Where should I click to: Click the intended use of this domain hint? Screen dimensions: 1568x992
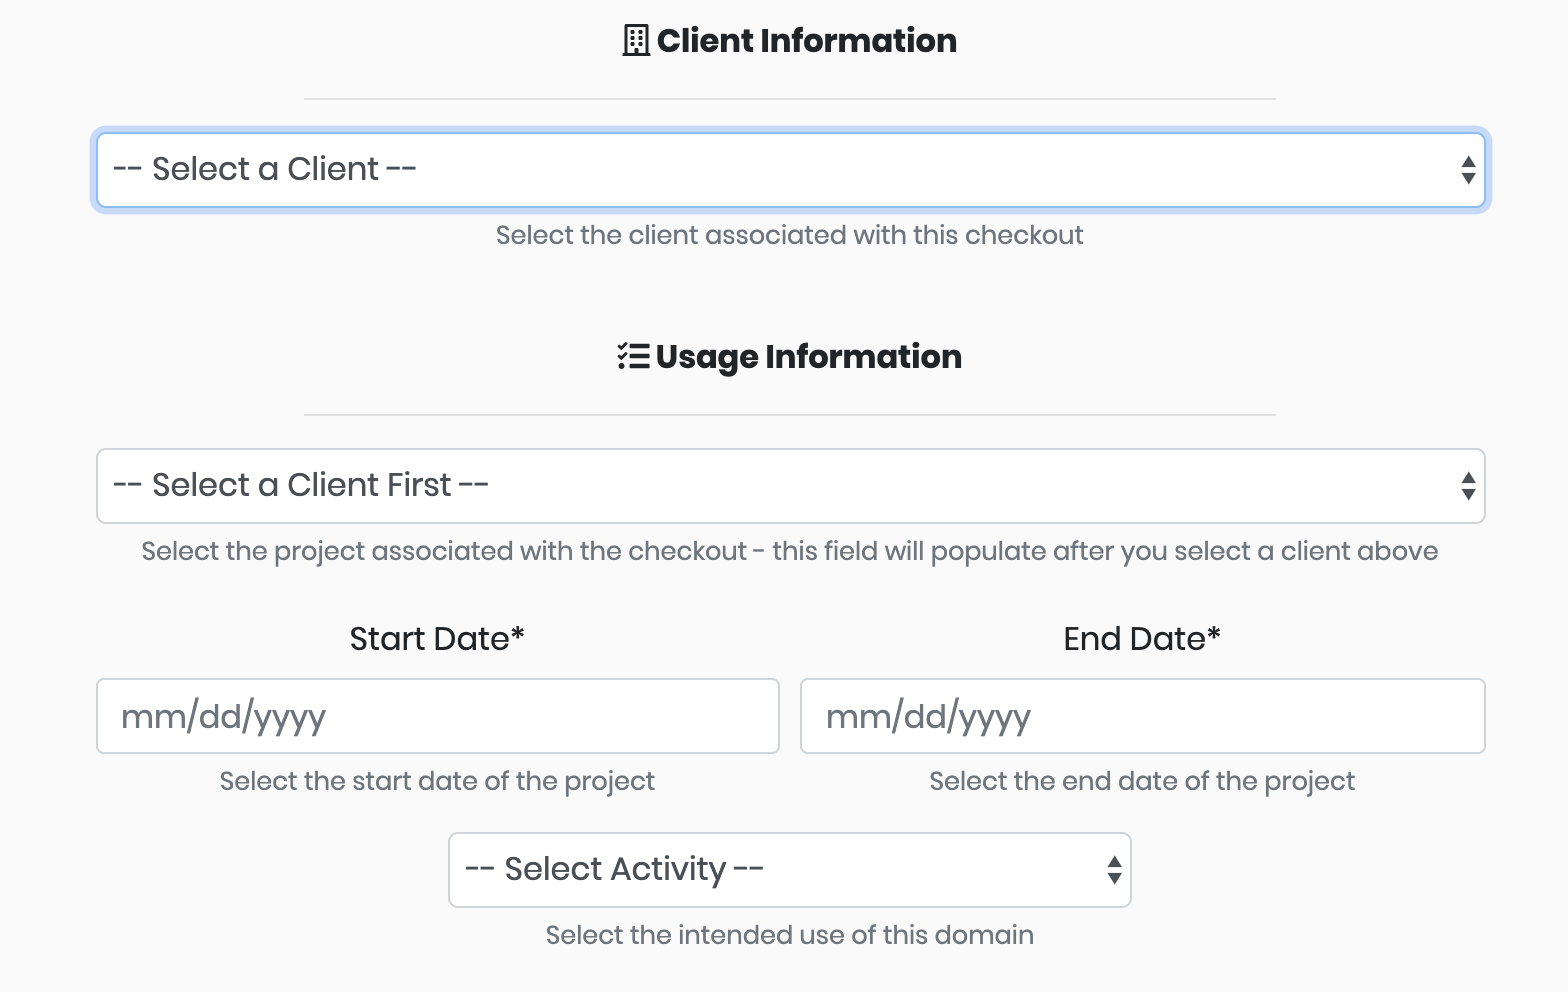(x=789, y=935)
